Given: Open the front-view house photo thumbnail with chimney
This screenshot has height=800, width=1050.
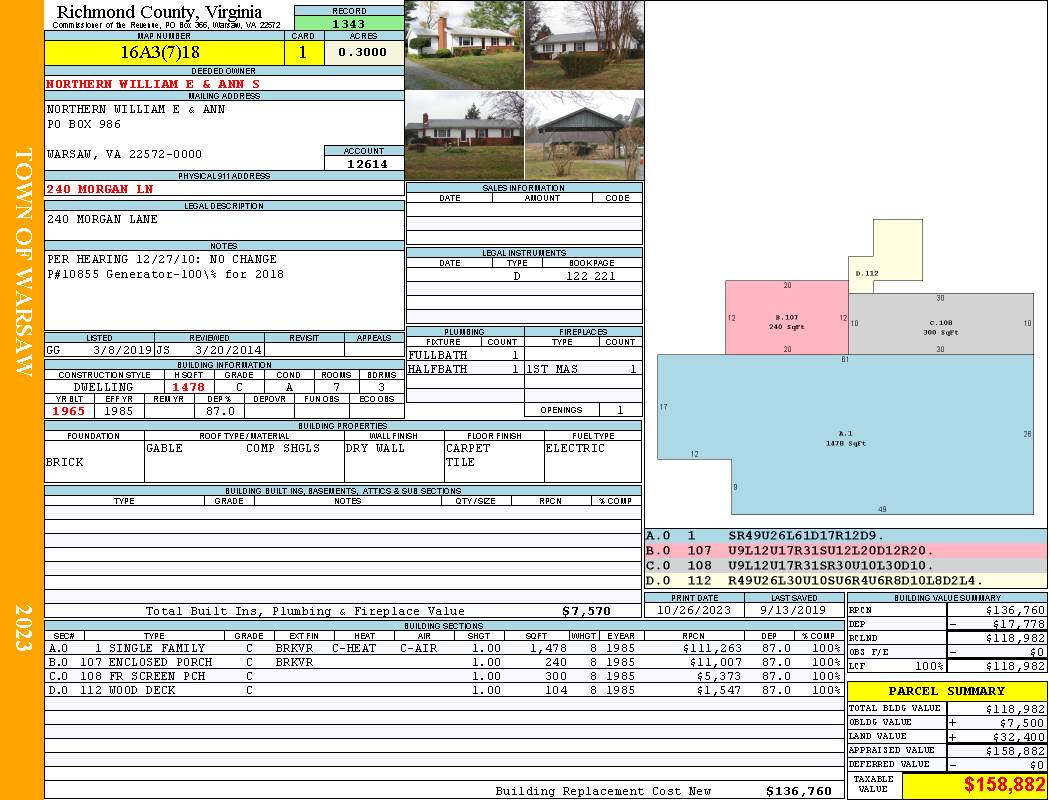Looking at the screenshot, I should pyautogui.click(x=465, y=45).
